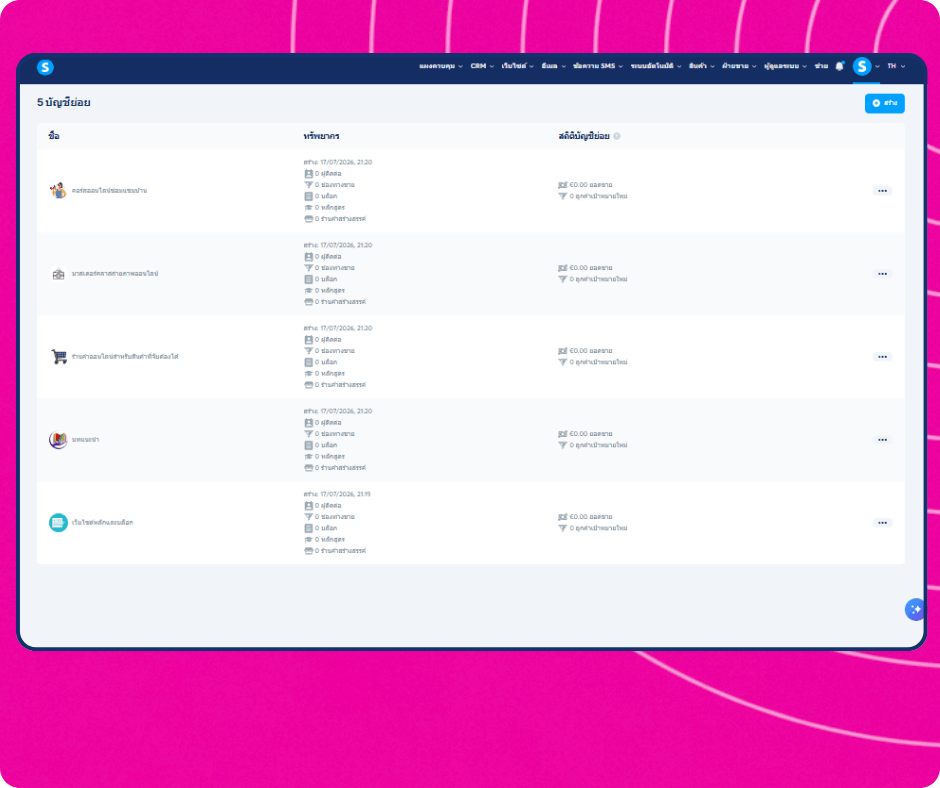Open three-dots menu for the teal avatar row
The width and height of the screenshot is (940, 788).
(882, 522)
